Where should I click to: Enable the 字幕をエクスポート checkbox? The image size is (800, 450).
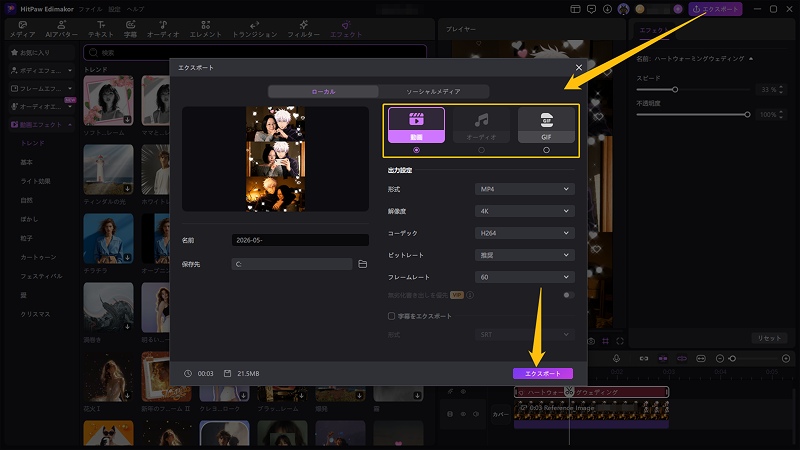point(391,316)
